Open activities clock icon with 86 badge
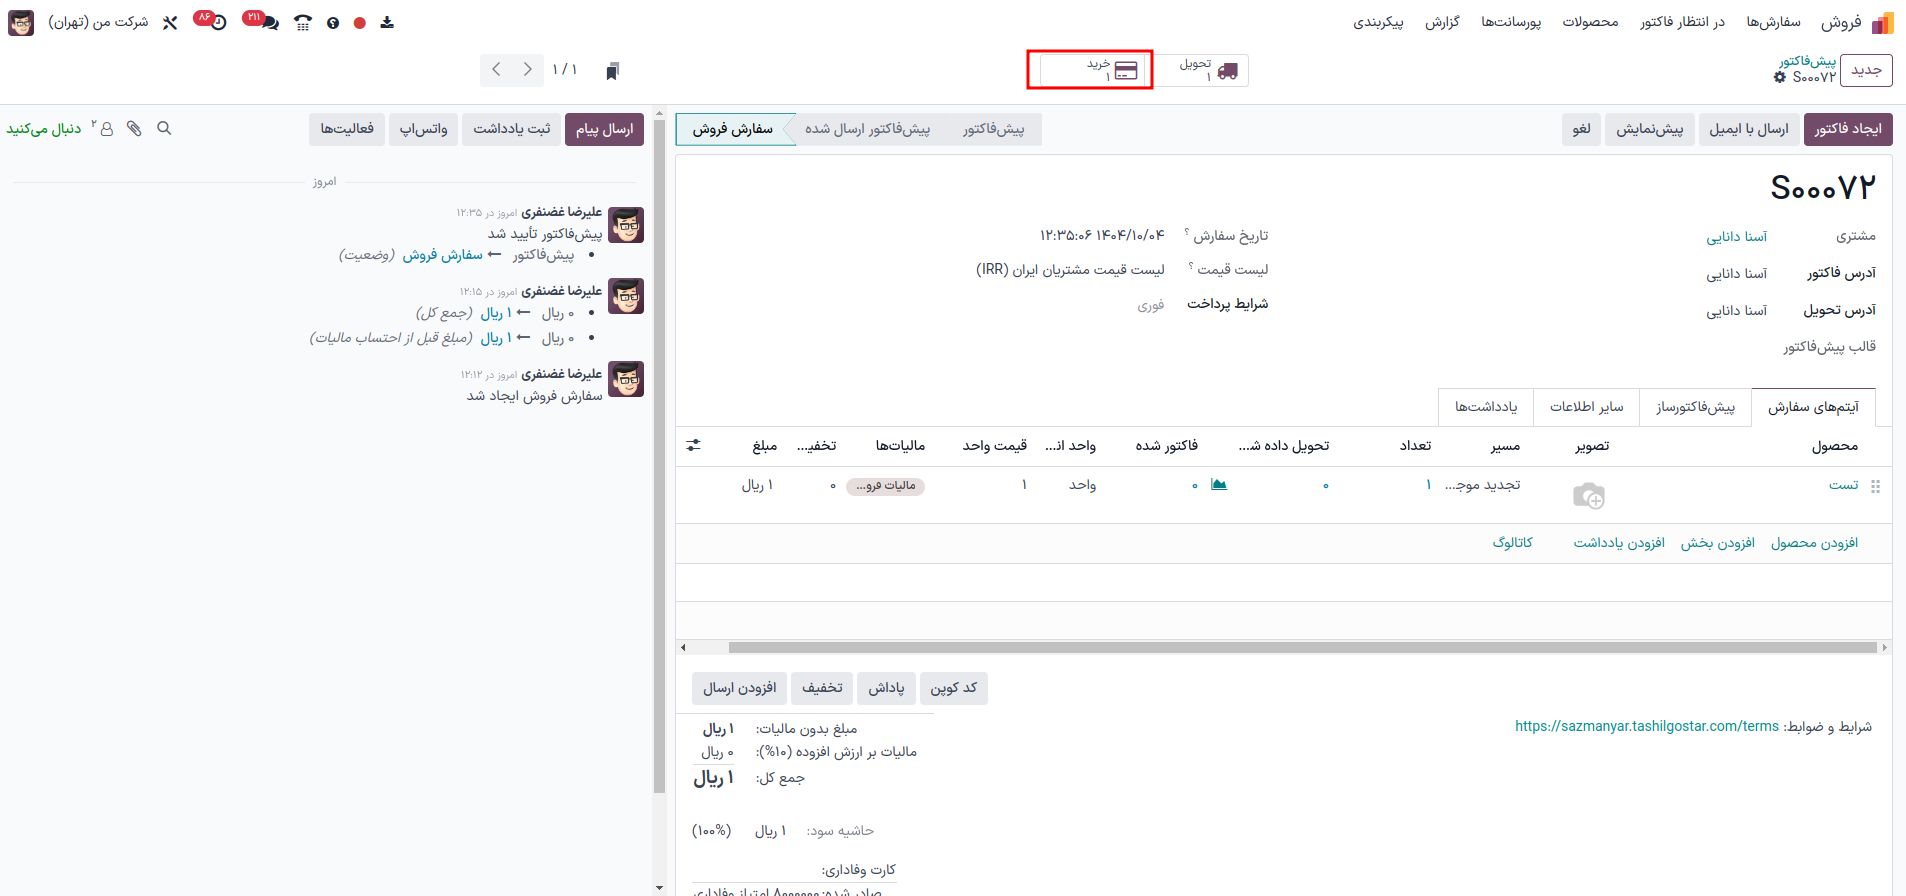Screen dimensions: 1906x896 pyautogui.click(x=216, y=22)
